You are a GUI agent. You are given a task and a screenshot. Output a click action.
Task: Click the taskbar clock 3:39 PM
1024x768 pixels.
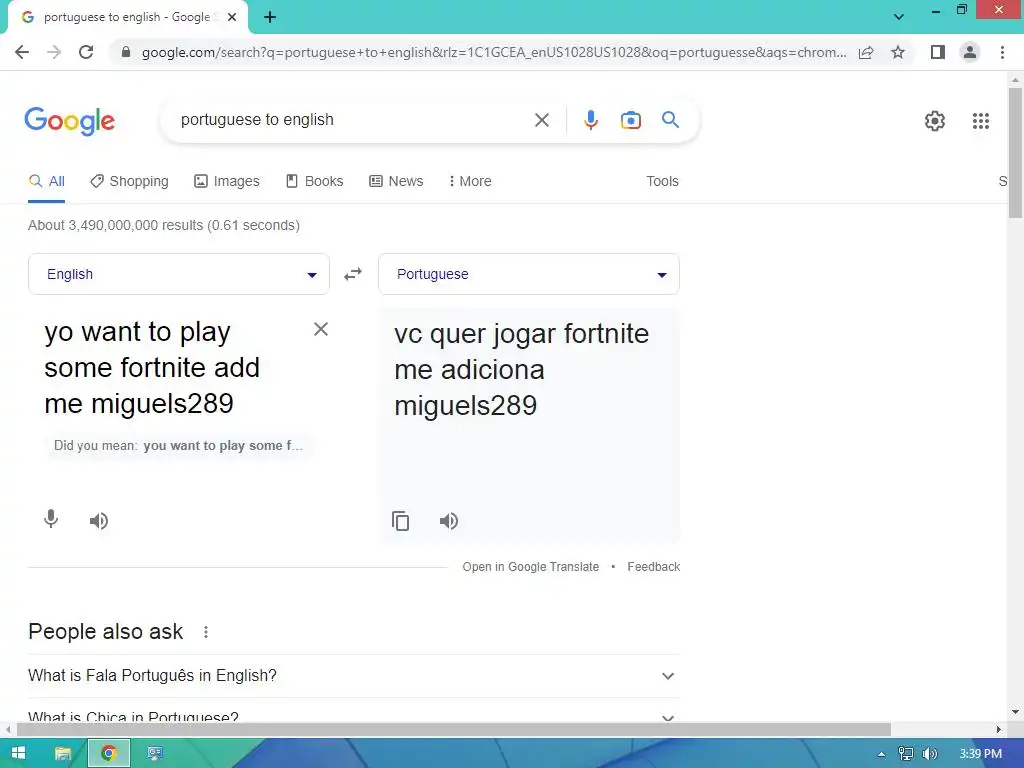pyautogui.click(x=980, y=754)
